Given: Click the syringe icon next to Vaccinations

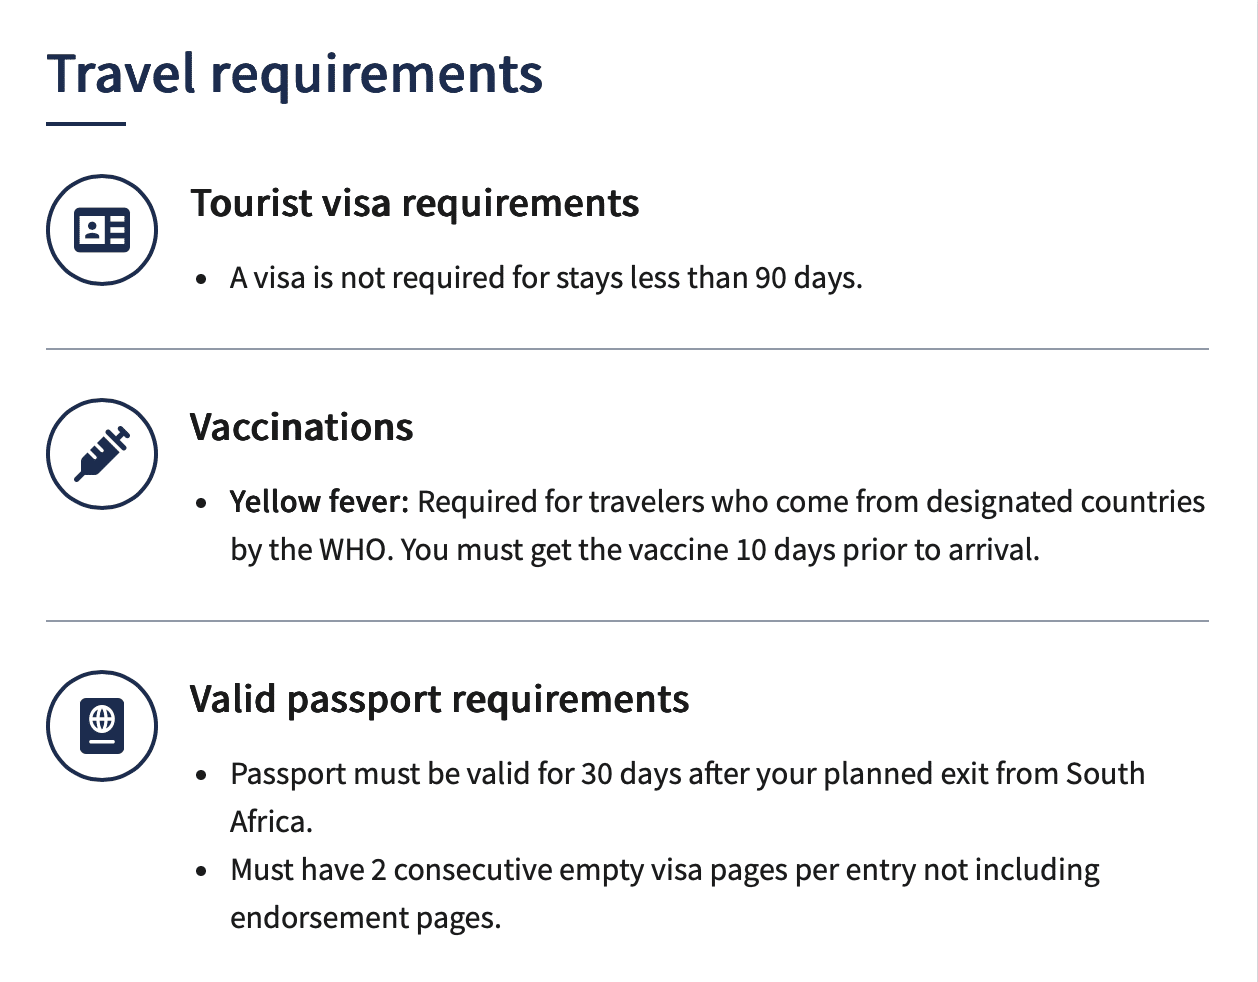Looking at the screenshot, I should (x=102, y=454).
